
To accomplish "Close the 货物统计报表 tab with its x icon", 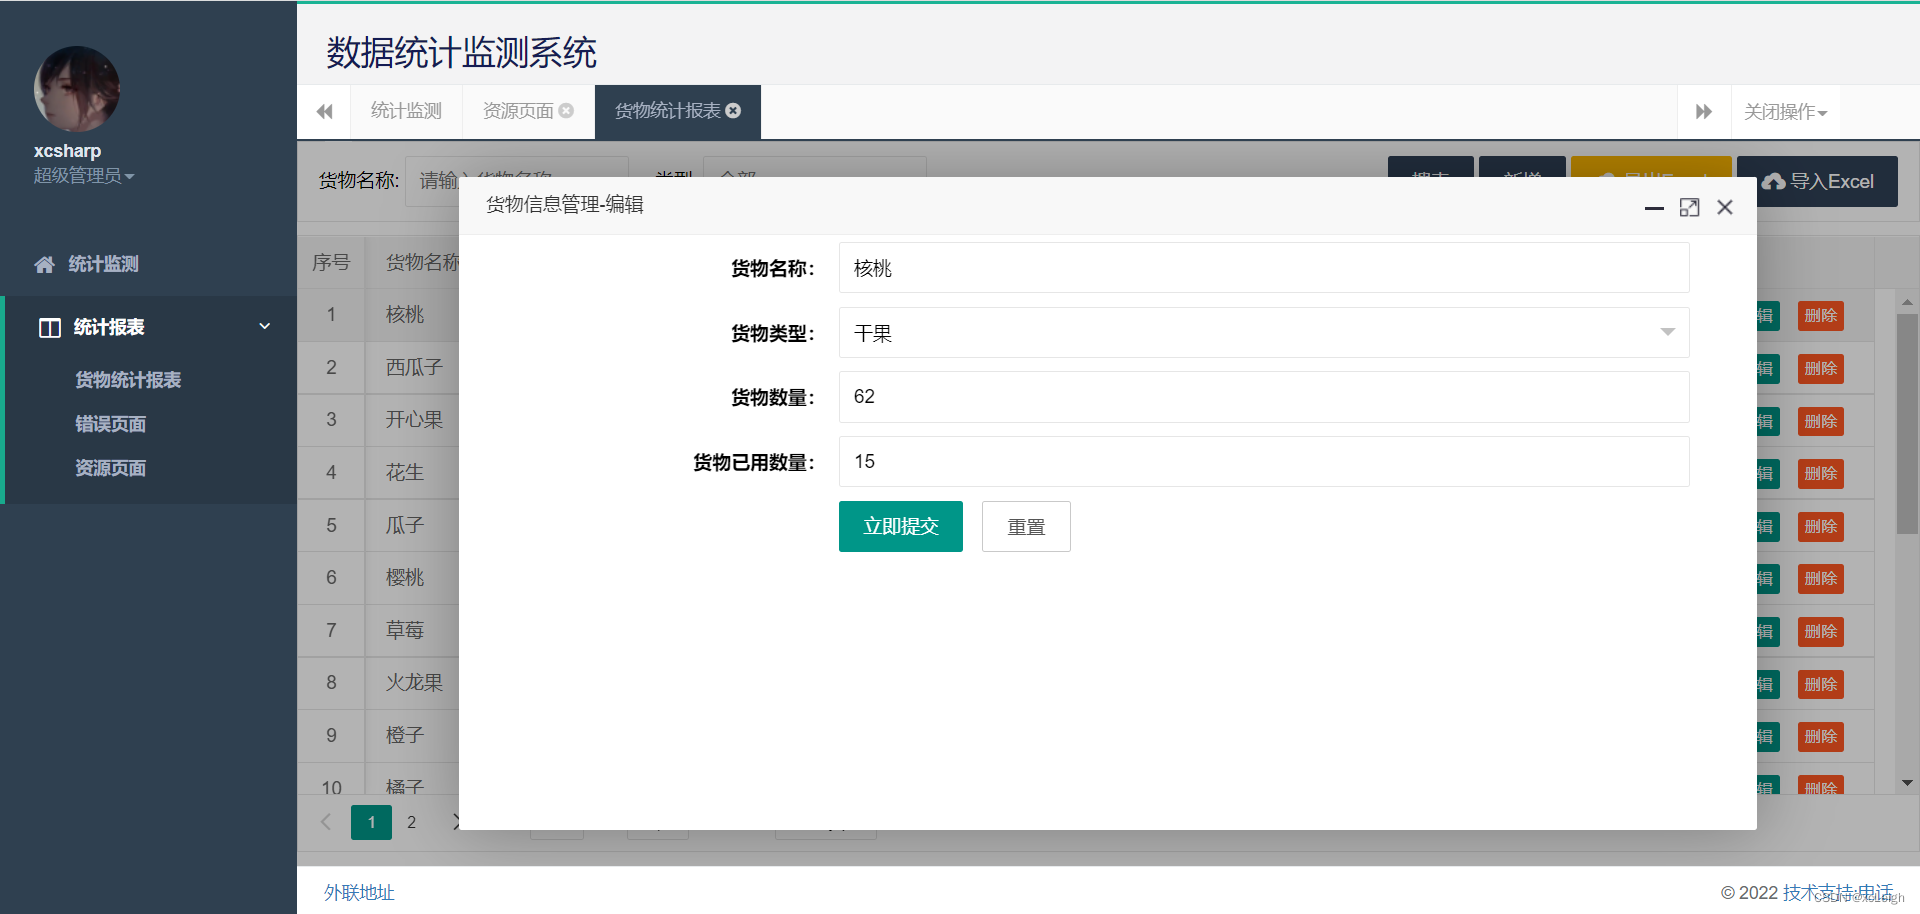I will [733, 111].
